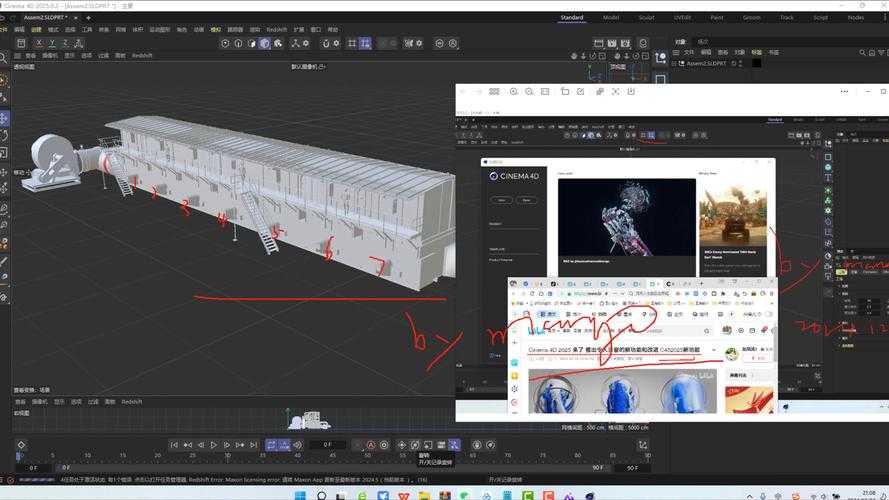Open snap settings gear next to magnet
The height and width of the screenshot is (500, 889).
pyautogui.click(x=336, y=43)
